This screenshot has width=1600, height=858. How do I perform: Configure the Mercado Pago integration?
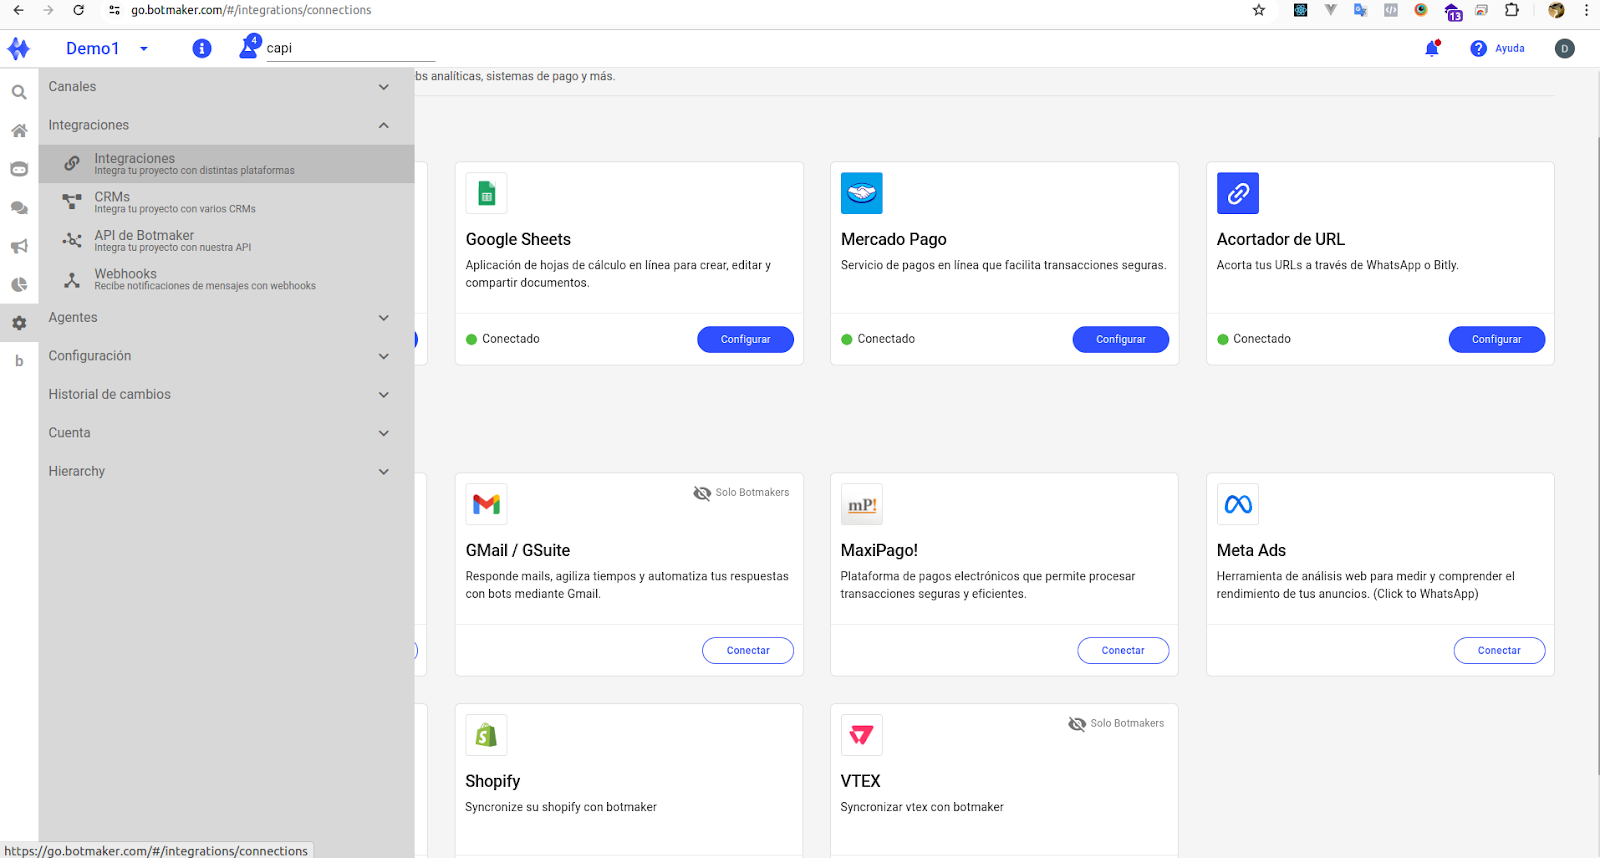(x=1121, y=339)
